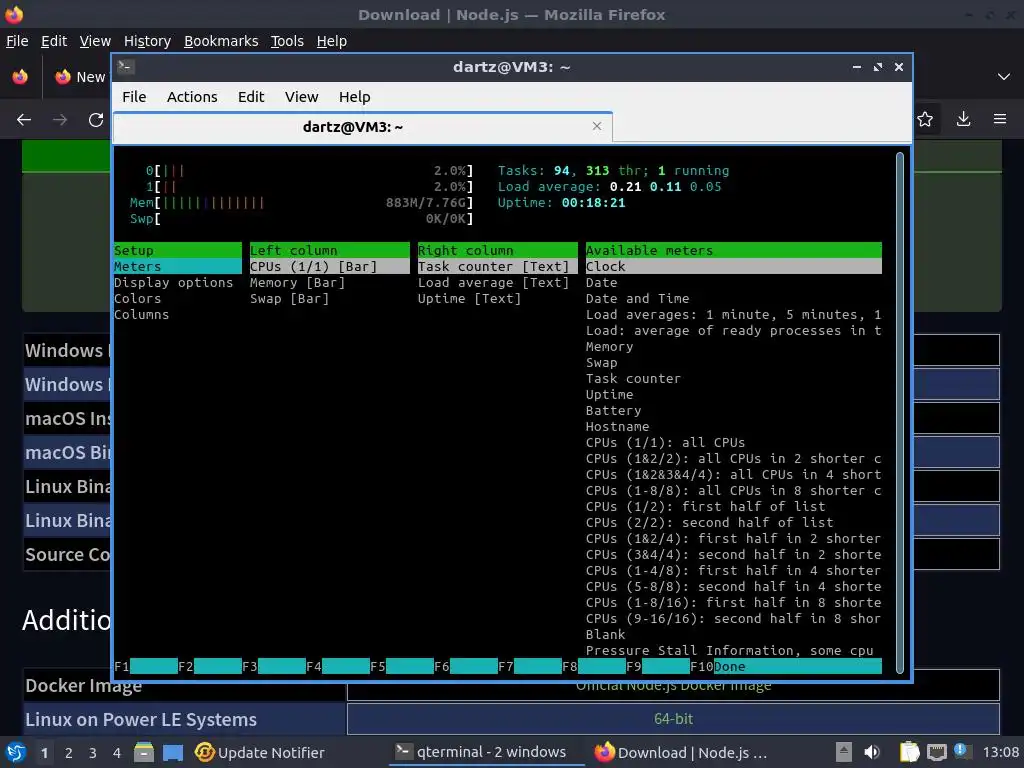Image resolution: width=1024 pixels, height=768 pixels.
Task: Select the New tab in Firefox
Action: tap(80, 76)
